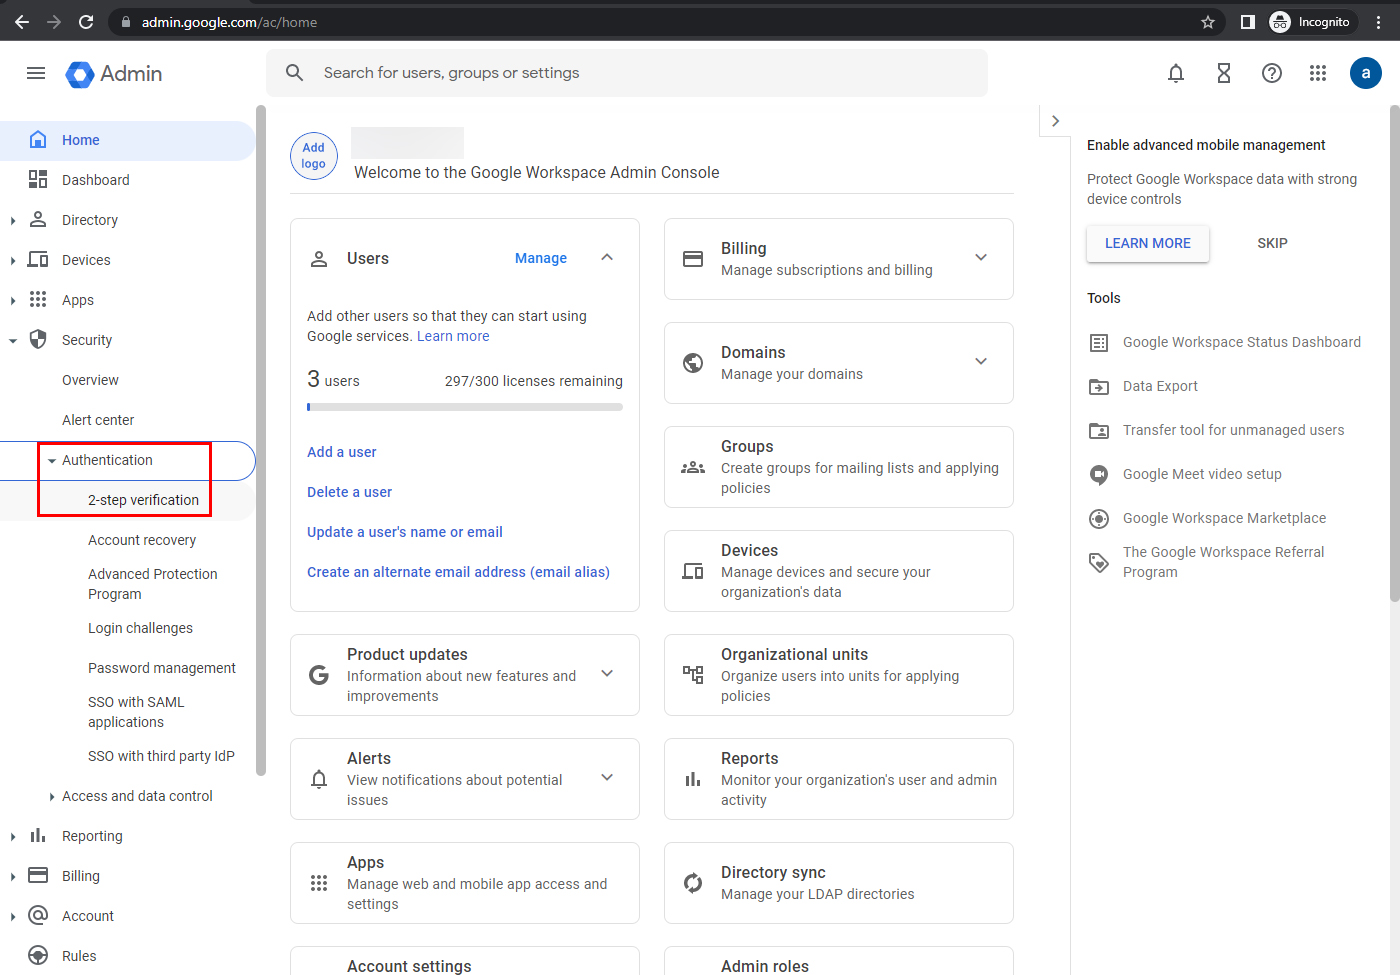
Task: Collapse the Users card chevron
Action: 607,258
